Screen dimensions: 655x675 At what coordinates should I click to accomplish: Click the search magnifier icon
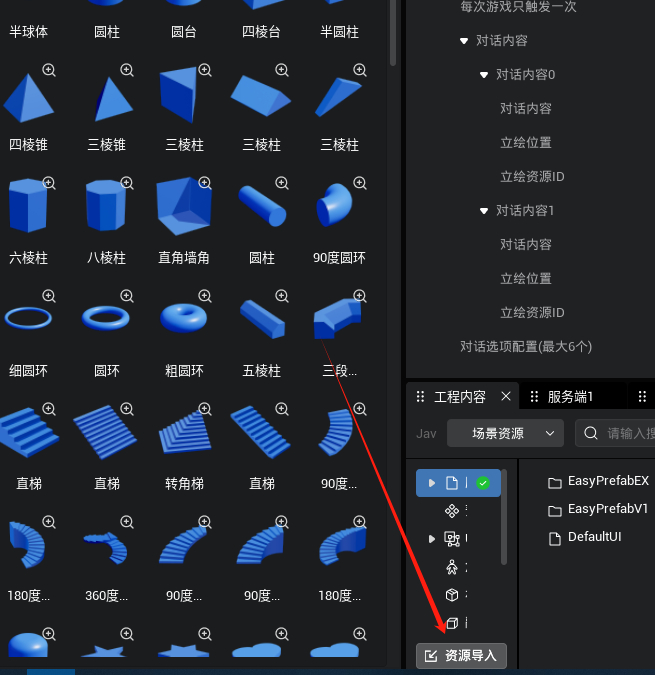pos(591,433)
